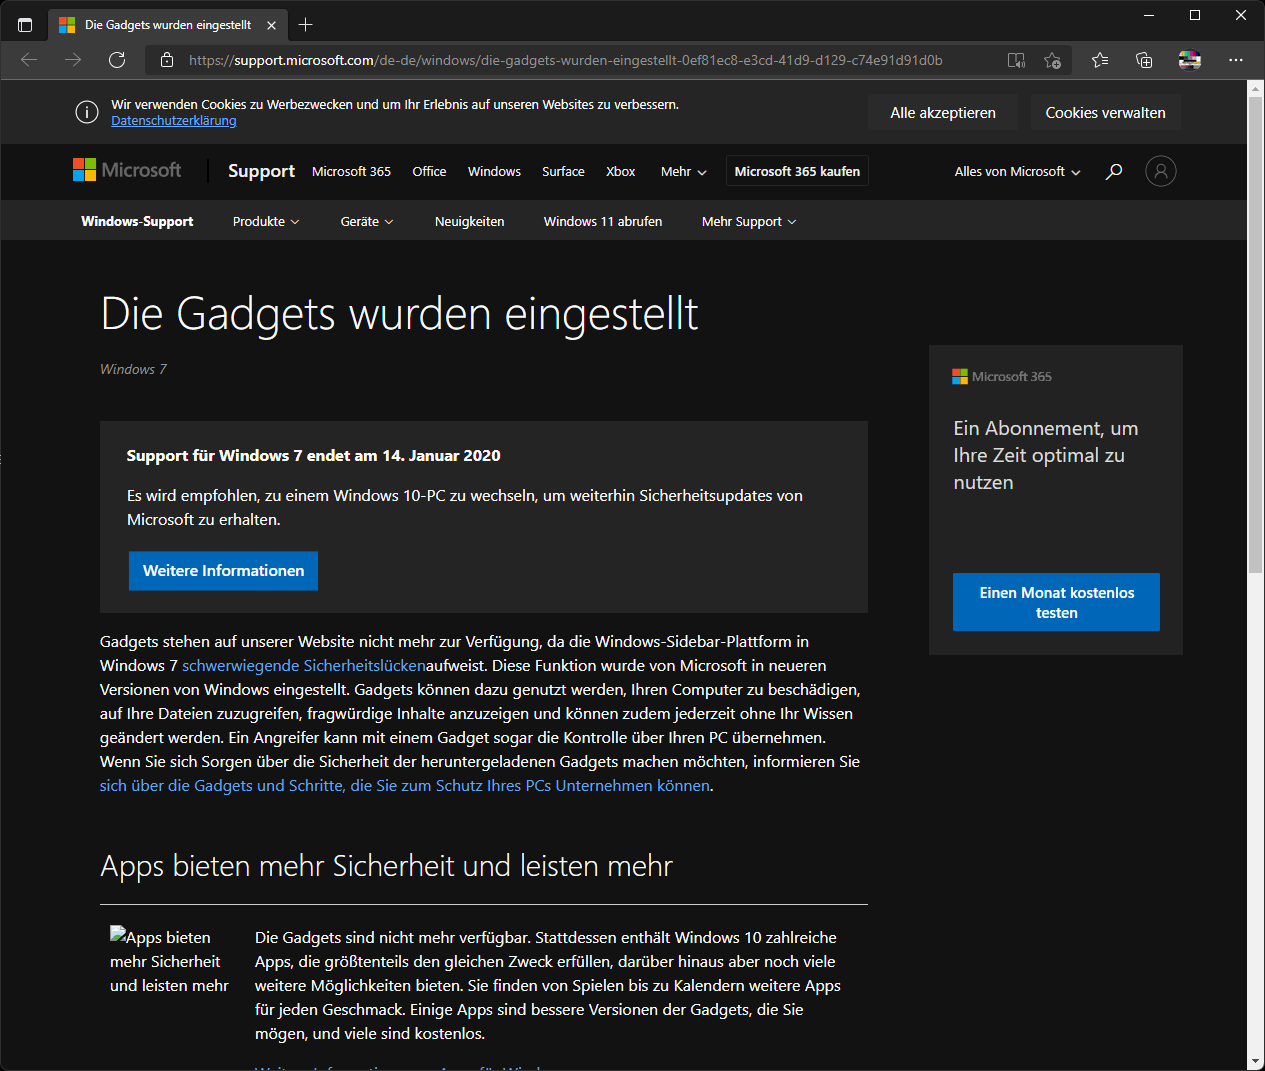Add page to favorites with star-plus icon

click(x=1052, y=60)
